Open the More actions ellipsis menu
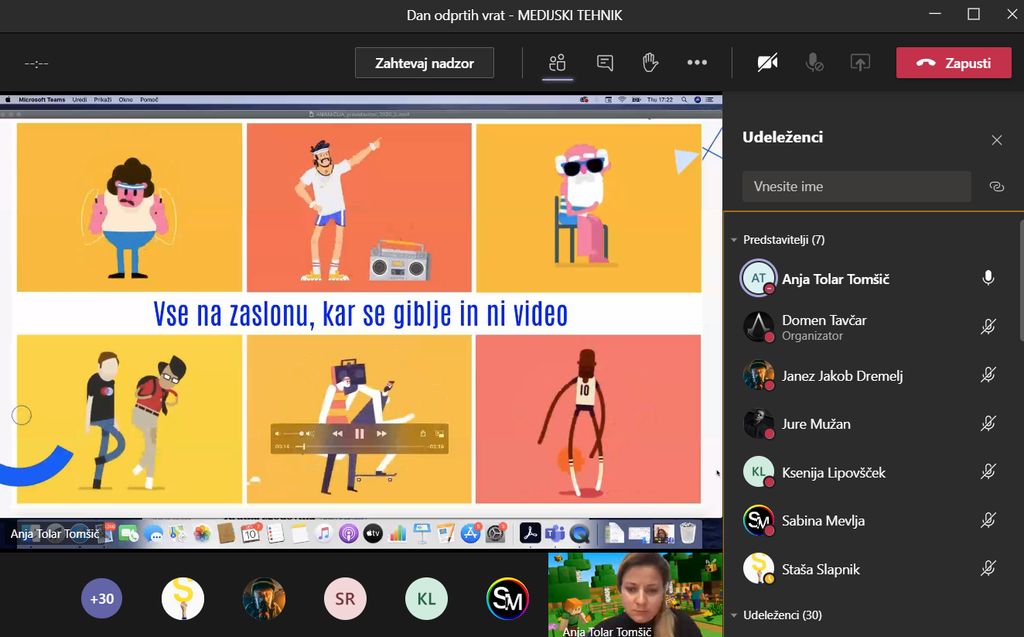The image size is (1024, 637). [x=697, y=63]
